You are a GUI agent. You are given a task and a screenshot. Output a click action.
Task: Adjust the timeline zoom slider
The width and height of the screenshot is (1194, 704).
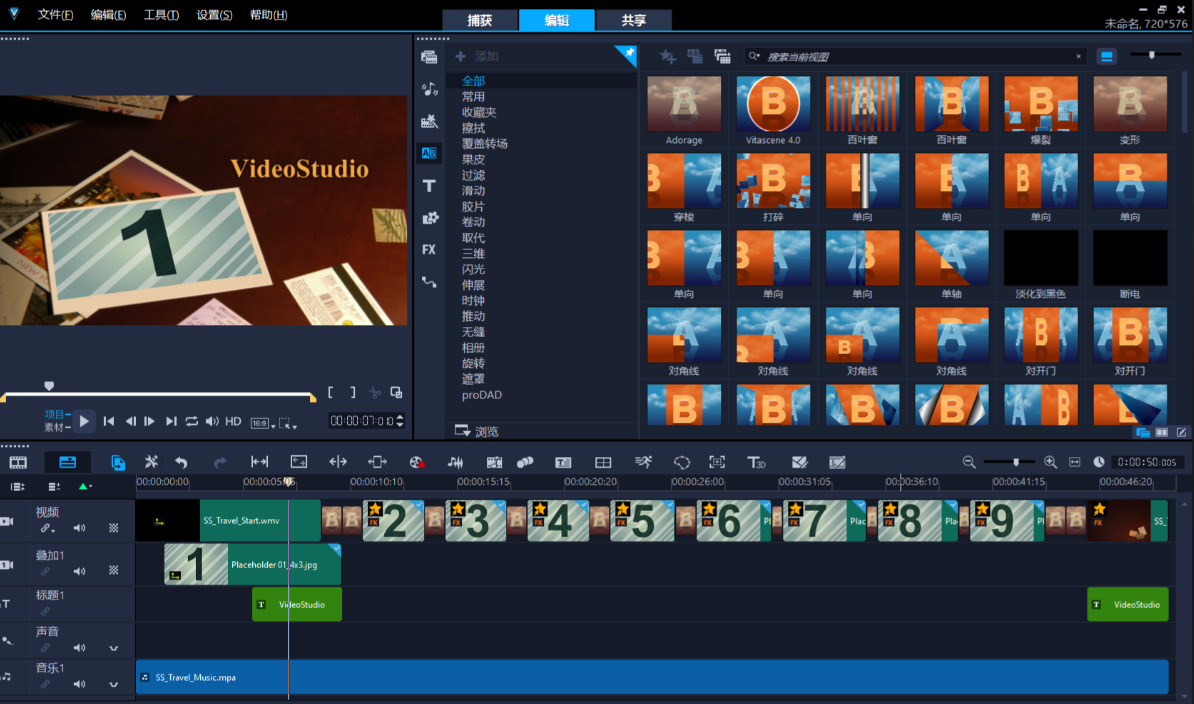(1016, 462)
